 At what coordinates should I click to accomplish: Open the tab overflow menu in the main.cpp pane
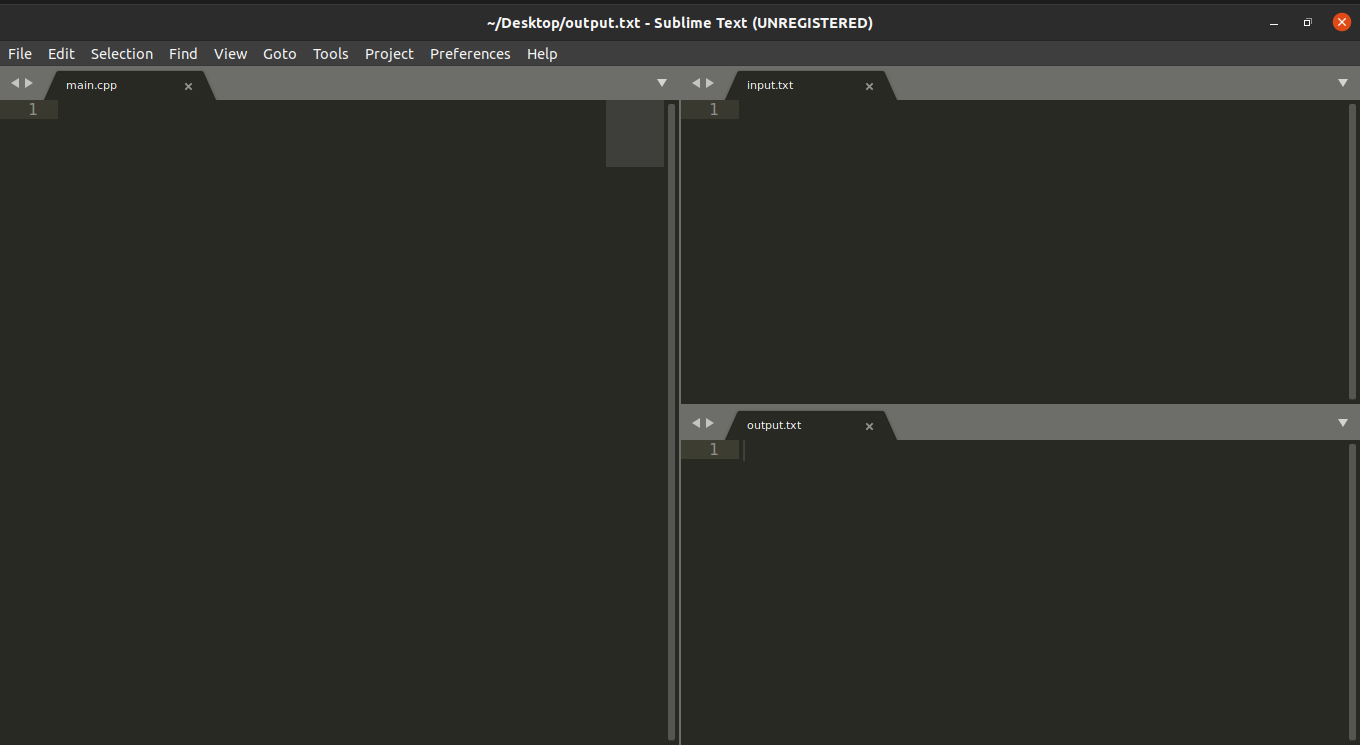(x=661, y=83)
